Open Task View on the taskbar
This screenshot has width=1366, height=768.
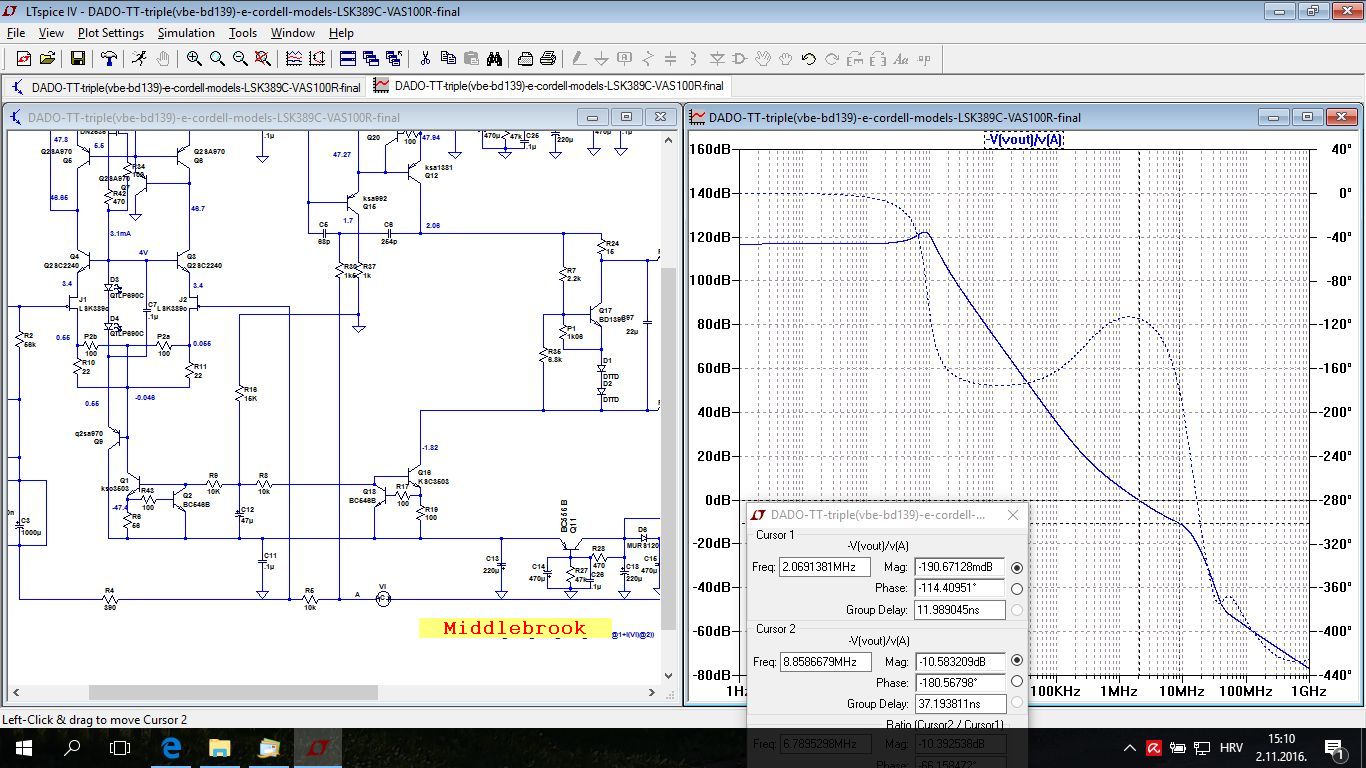(120, 748)
